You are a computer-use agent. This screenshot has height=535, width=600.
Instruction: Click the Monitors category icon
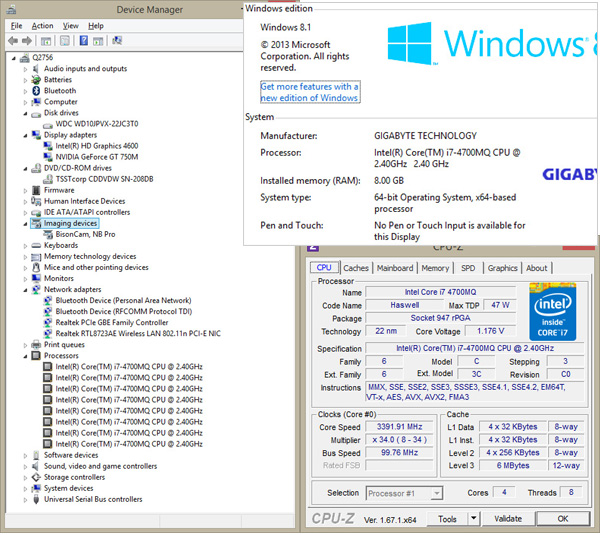point(36,278)
